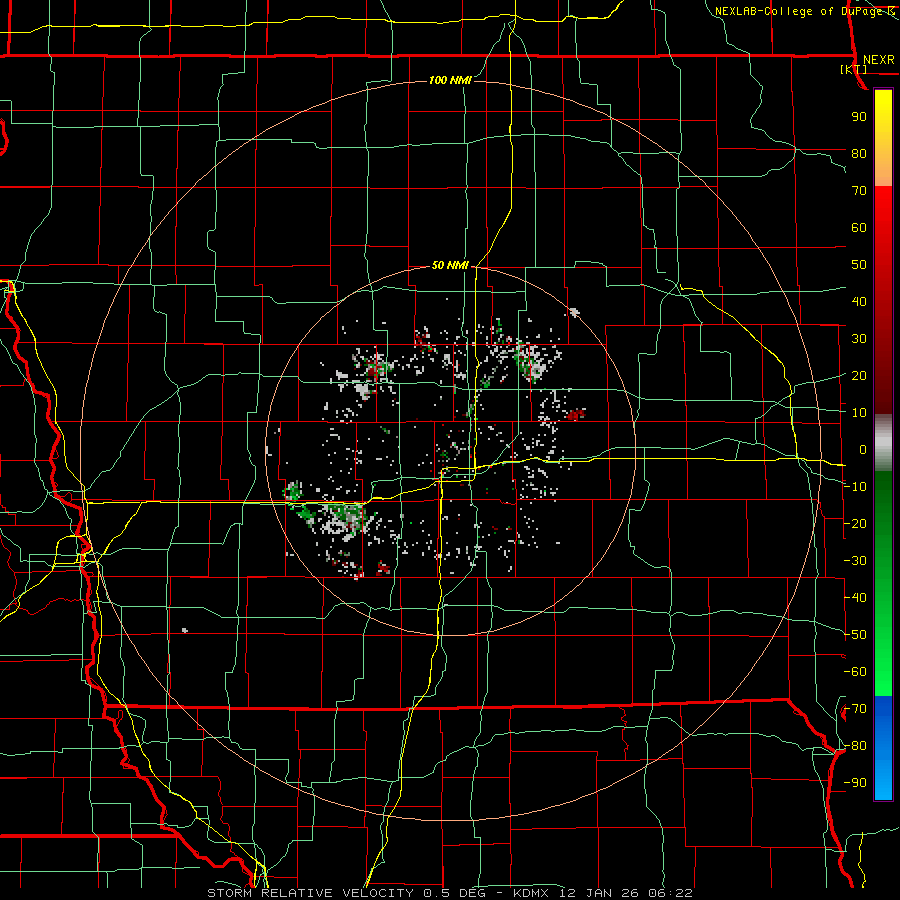This screenshot has width=900, height=900.
Task: Click the positive 20 scale value
Action: click(859, 376)
